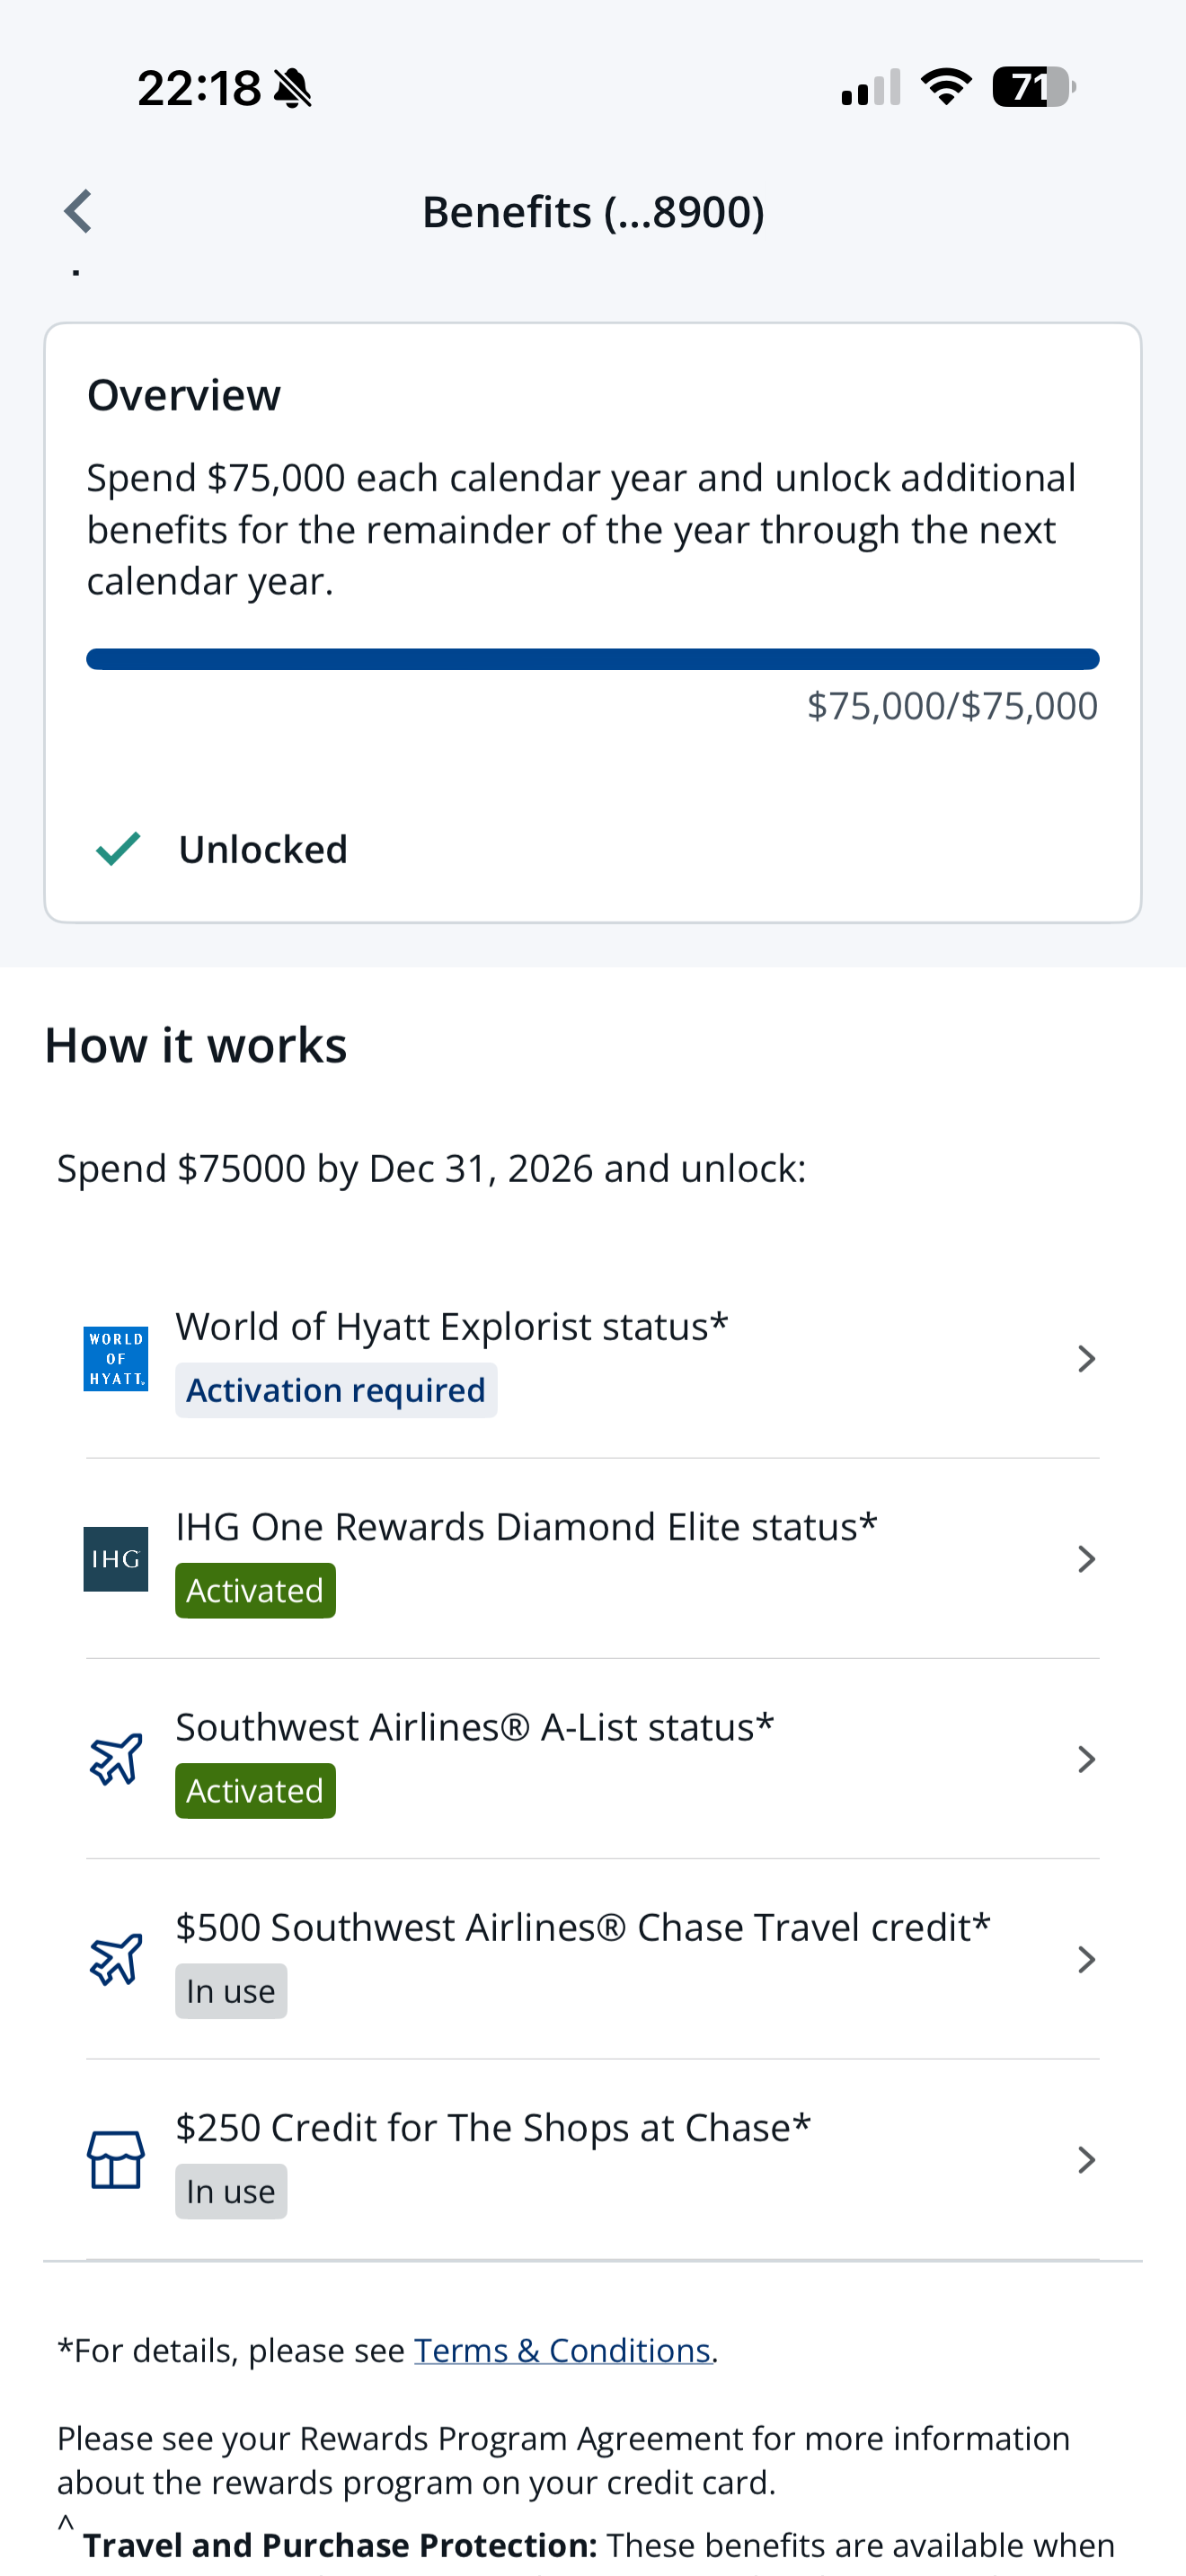The width and height of the screenshot is (1186, 2576).
Task: Tap the $75,000 spend progress bar
Action: [x=592, y=659]
